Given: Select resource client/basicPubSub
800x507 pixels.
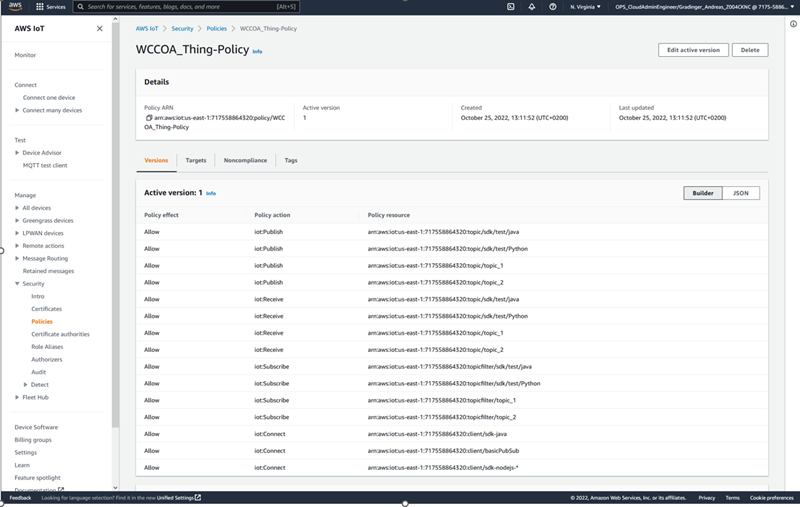Looking at the screenshot, I should (x=443, y=451).
